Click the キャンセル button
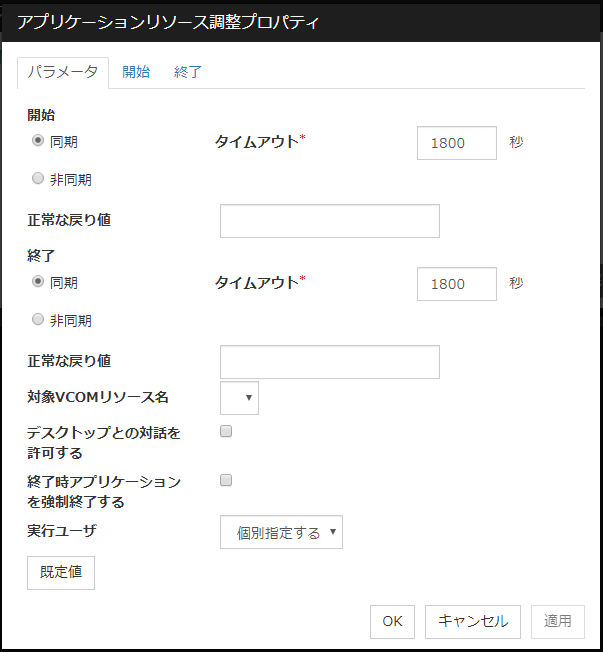 pos(473,621)
